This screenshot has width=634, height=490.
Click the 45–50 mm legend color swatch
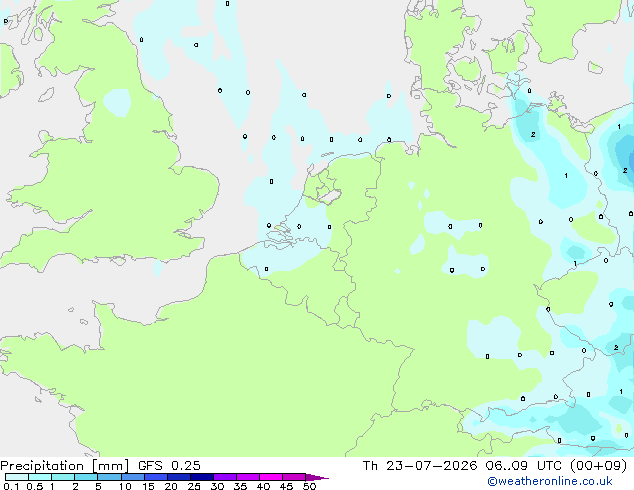coord(294,477)
